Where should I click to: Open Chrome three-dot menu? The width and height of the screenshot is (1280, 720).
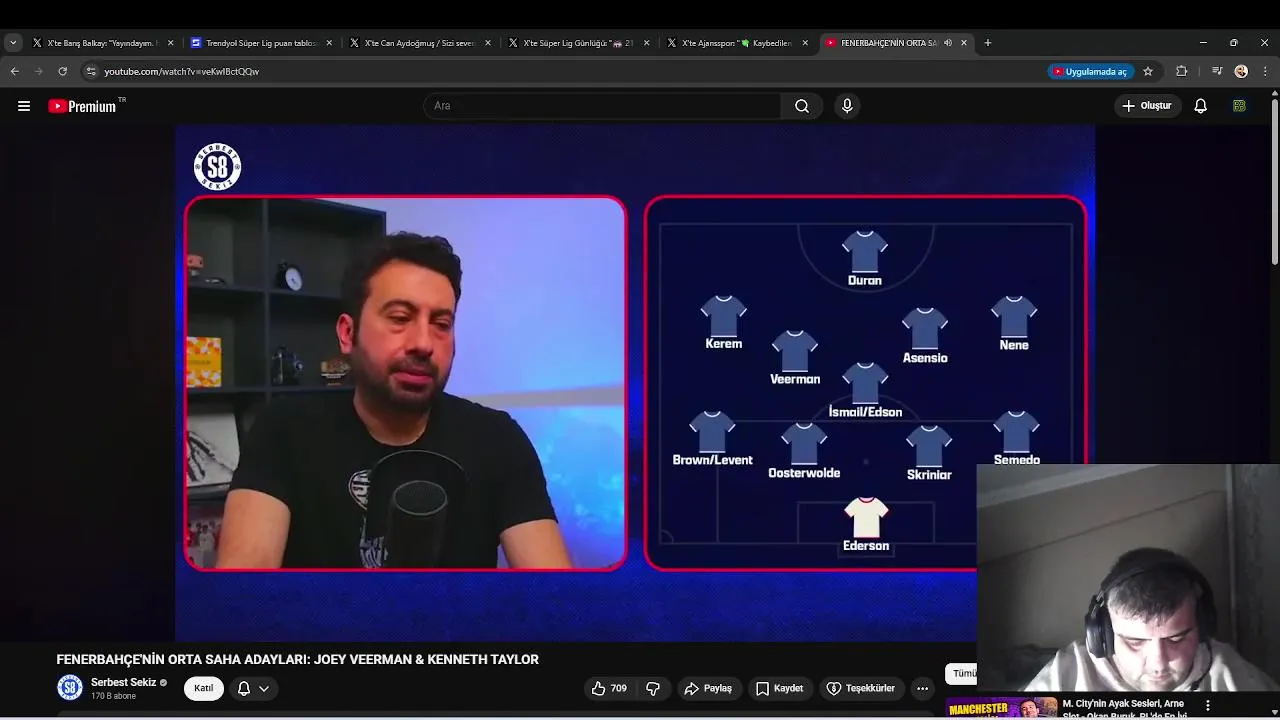coord(1265,71)
